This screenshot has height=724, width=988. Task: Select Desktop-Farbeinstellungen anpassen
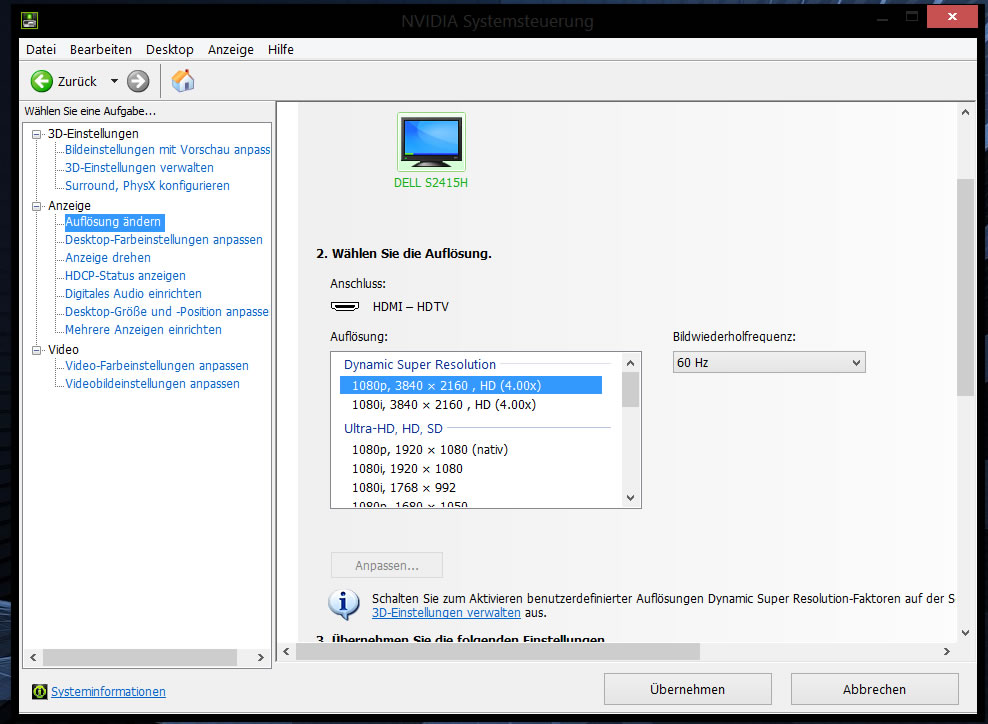coord(164,240)
